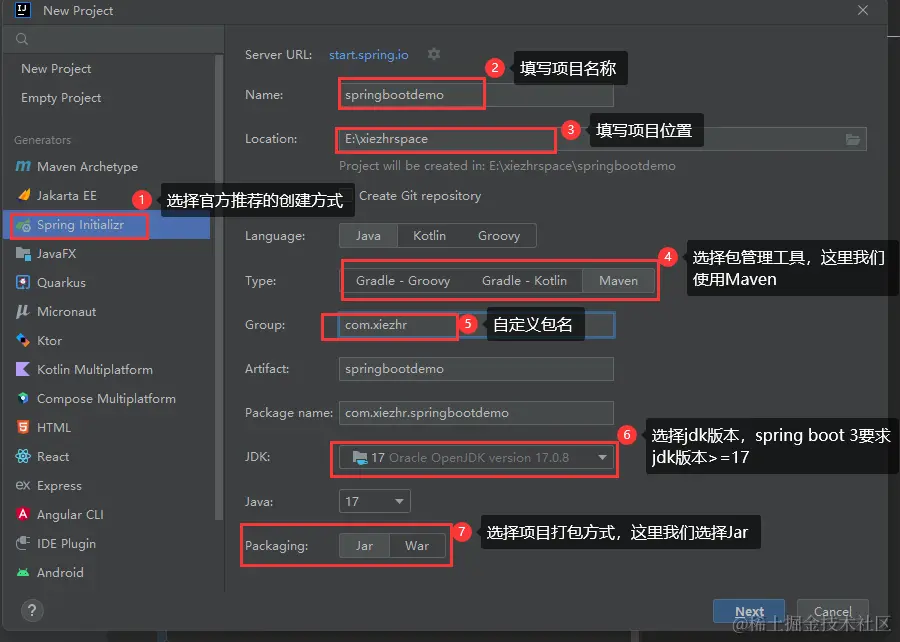
Task: Click the Next button
Action: 749,611
